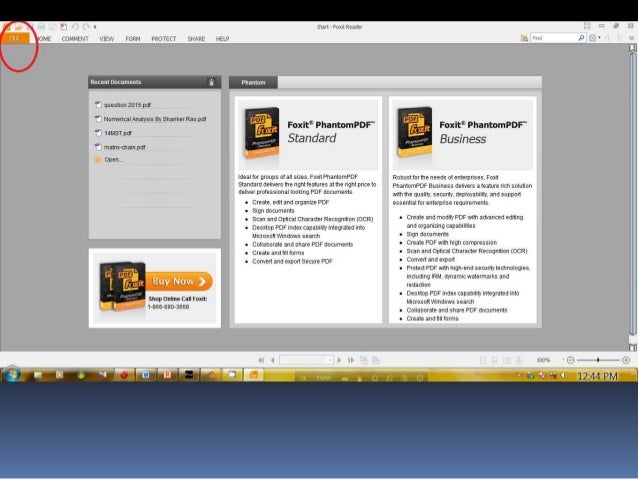The height and width of the screenshot is (479, 638).
Task: Open the page number dropdown arrow
Action: pyautogui.click(x=330, y=360)
